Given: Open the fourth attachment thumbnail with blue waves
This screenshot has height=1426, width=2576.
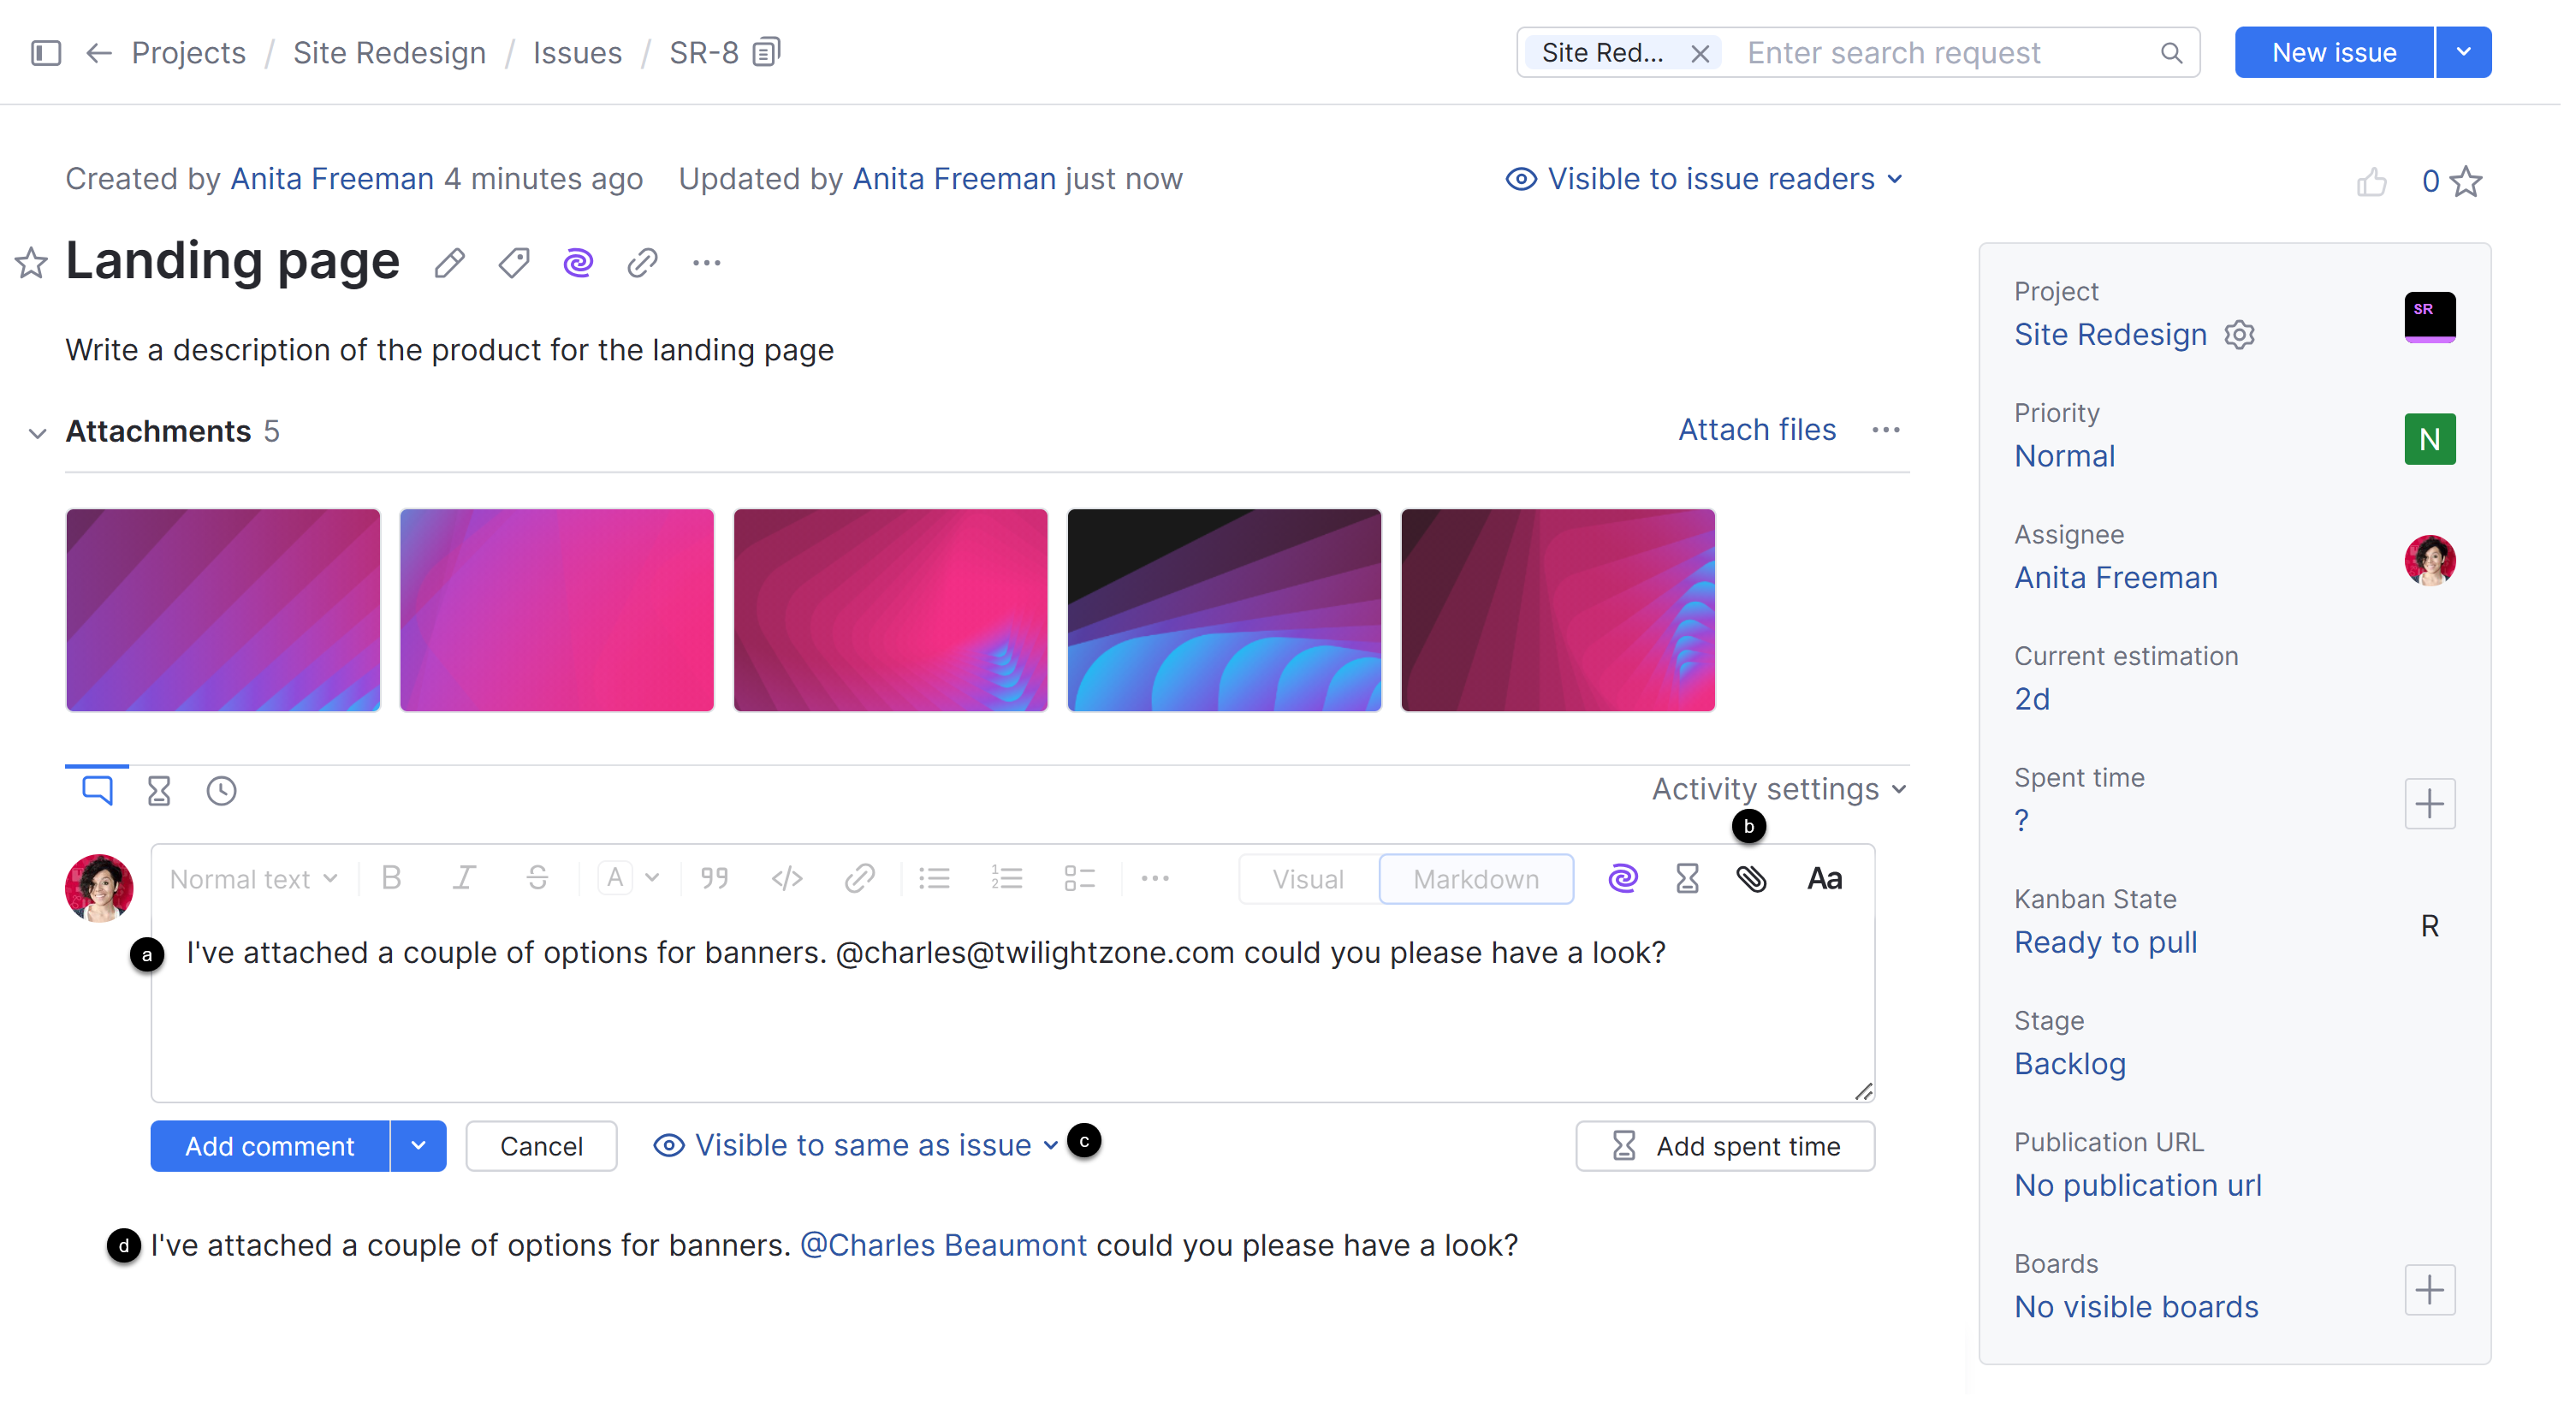Looking at the screenshot, I should click(x=1223, y=610).
